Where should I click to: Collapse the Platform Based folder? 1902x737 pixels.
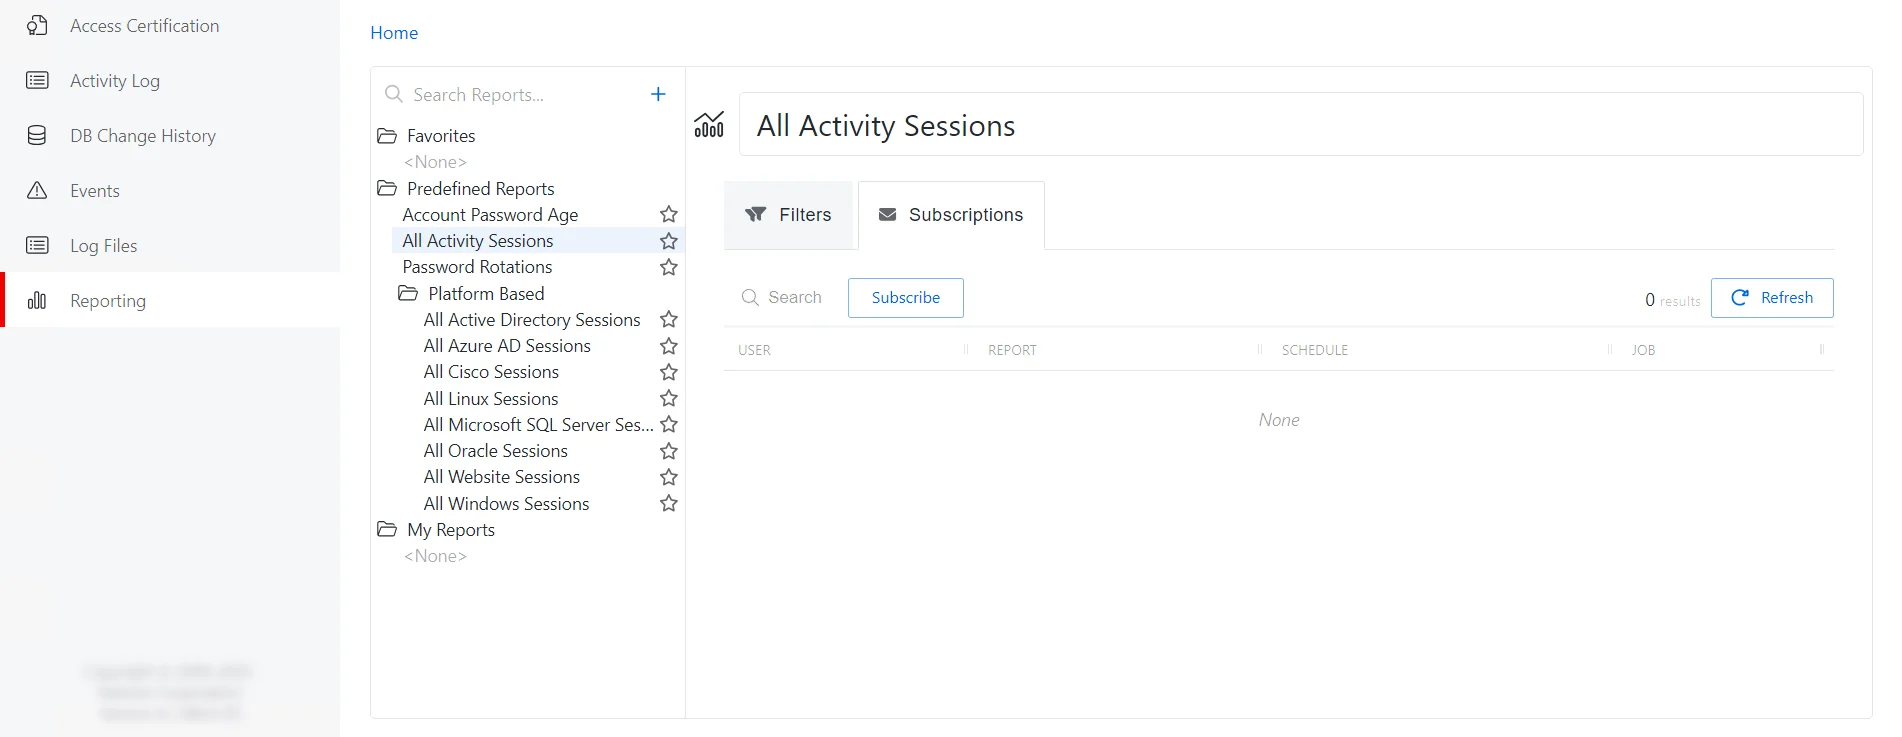[x=408, y=293]
